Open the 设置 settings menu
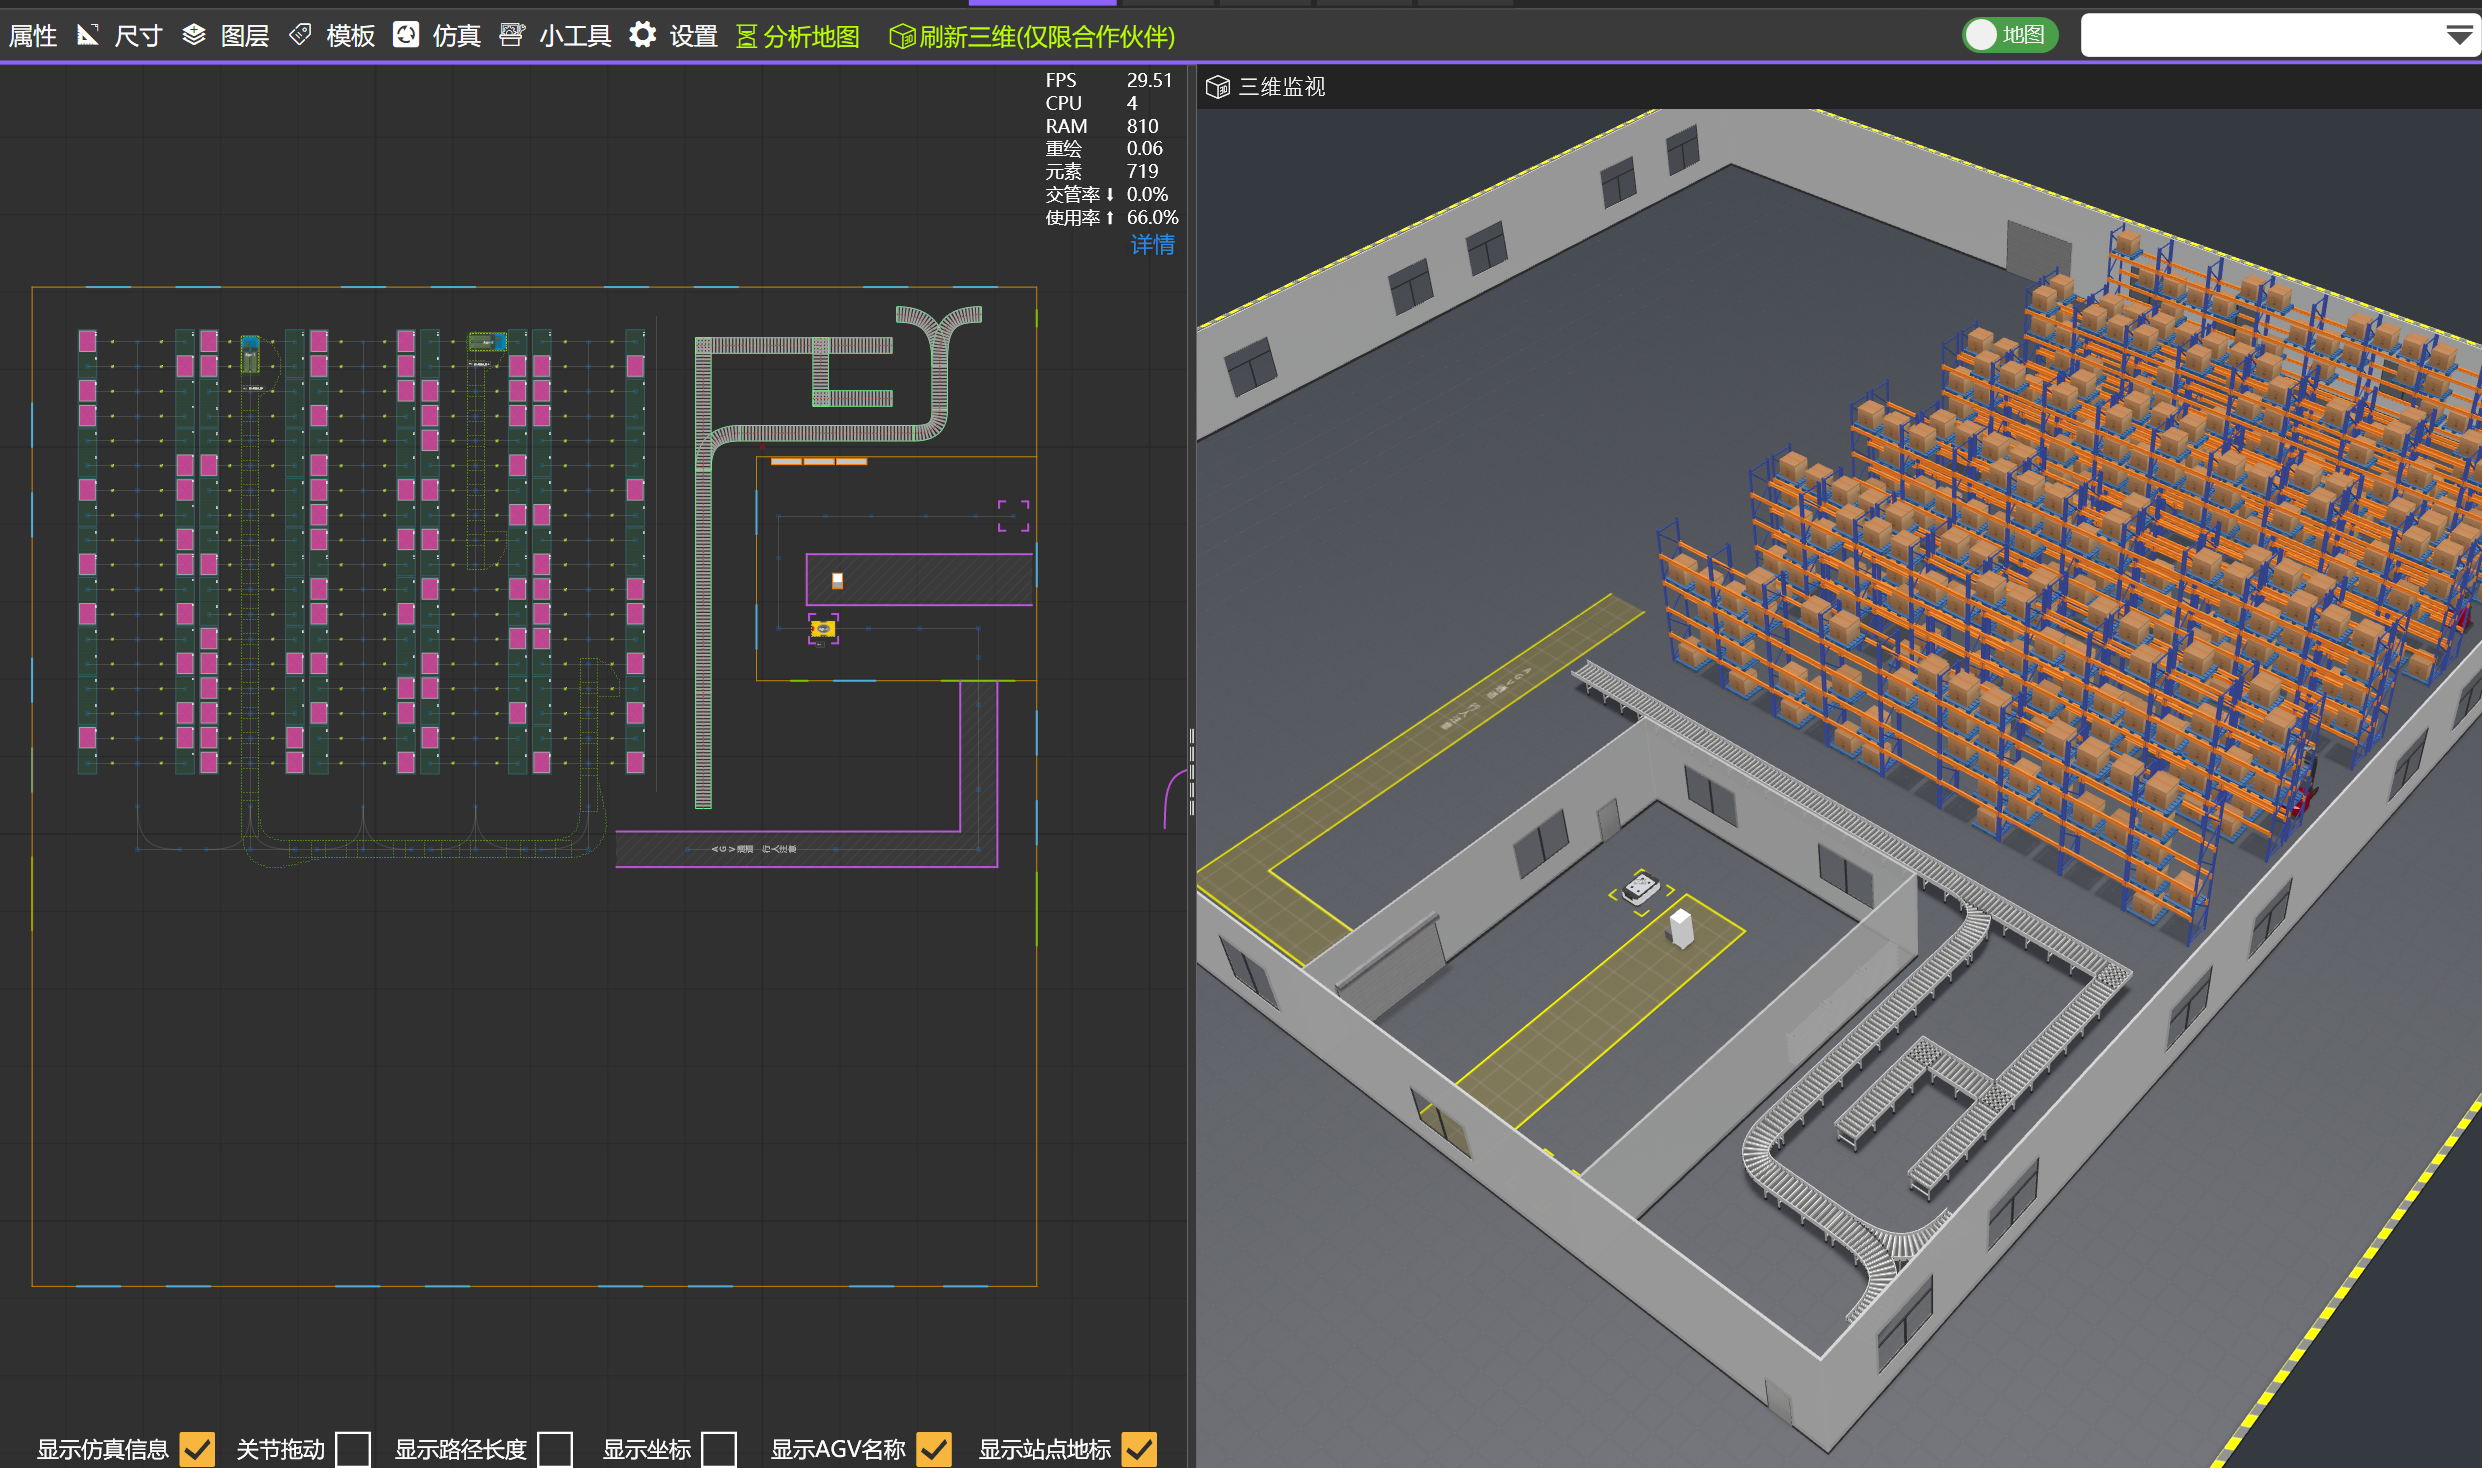The height and width of the screenshot is (1468, 2482). [x=694, y=36]
